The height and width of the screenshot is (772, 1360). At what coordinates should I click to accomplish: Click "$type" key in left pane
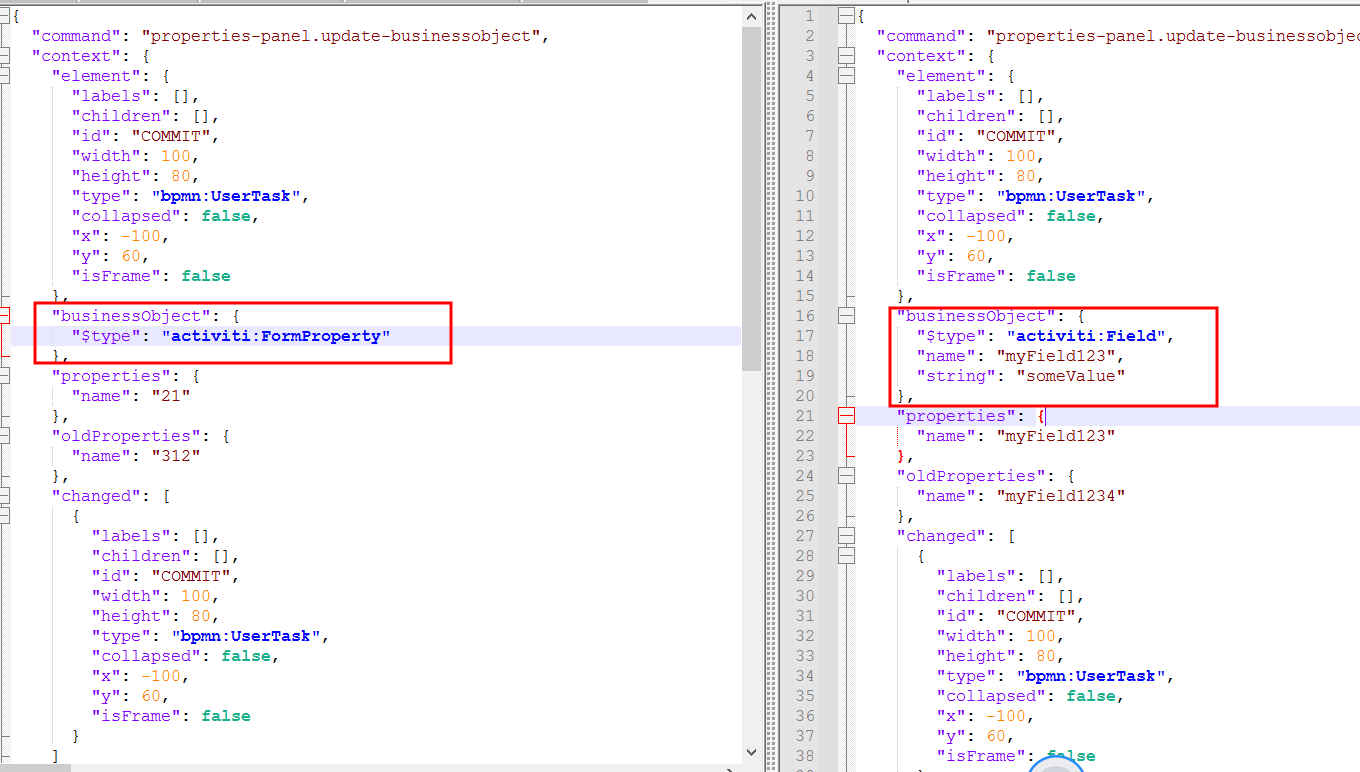[x=107, y=336]
